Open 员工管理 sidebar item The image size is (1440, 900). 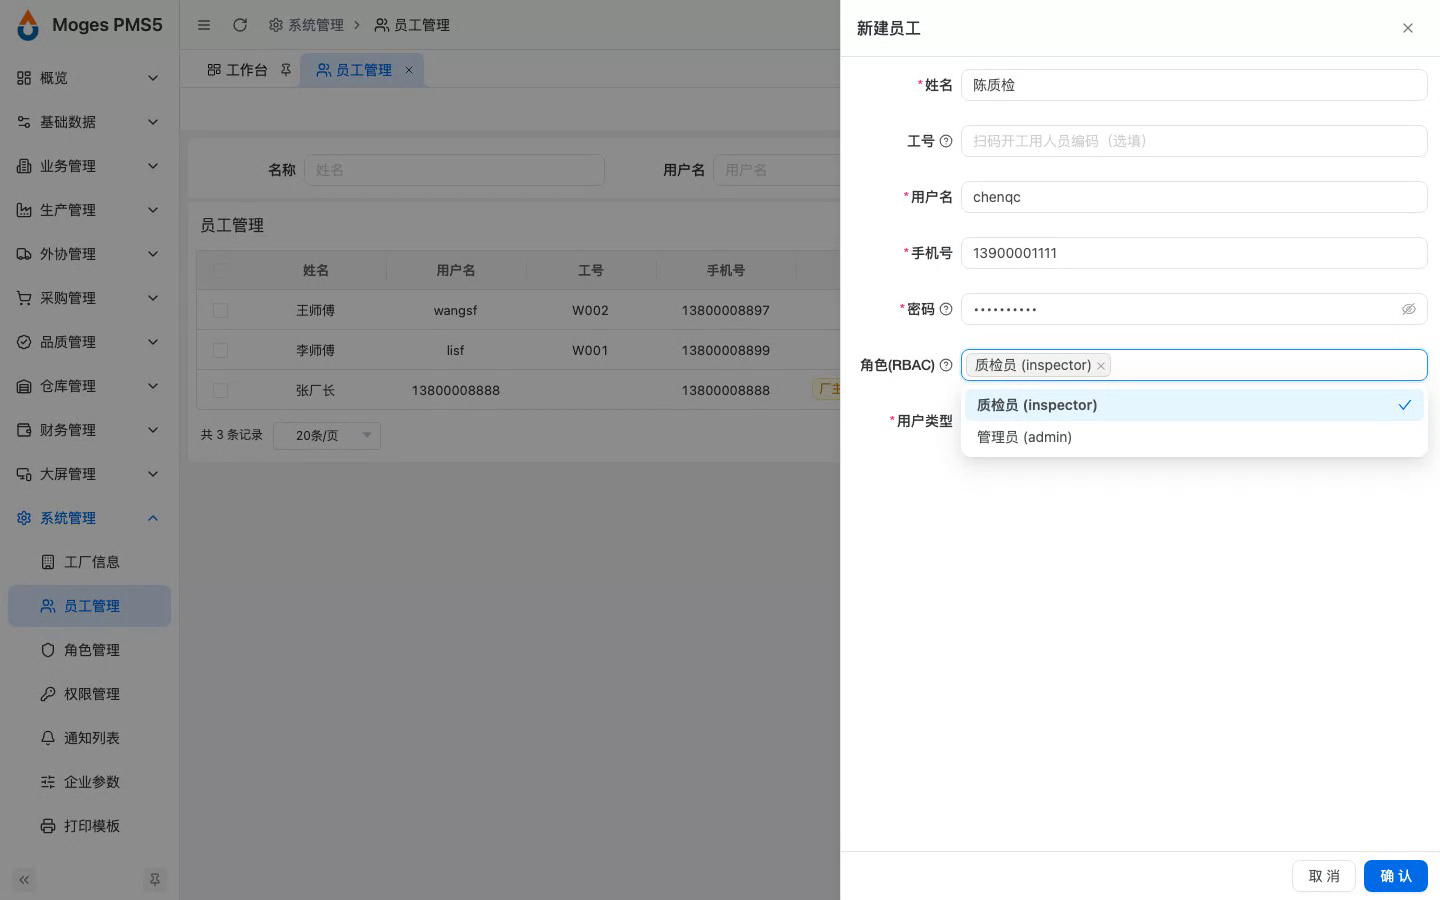tap(90, 606)
